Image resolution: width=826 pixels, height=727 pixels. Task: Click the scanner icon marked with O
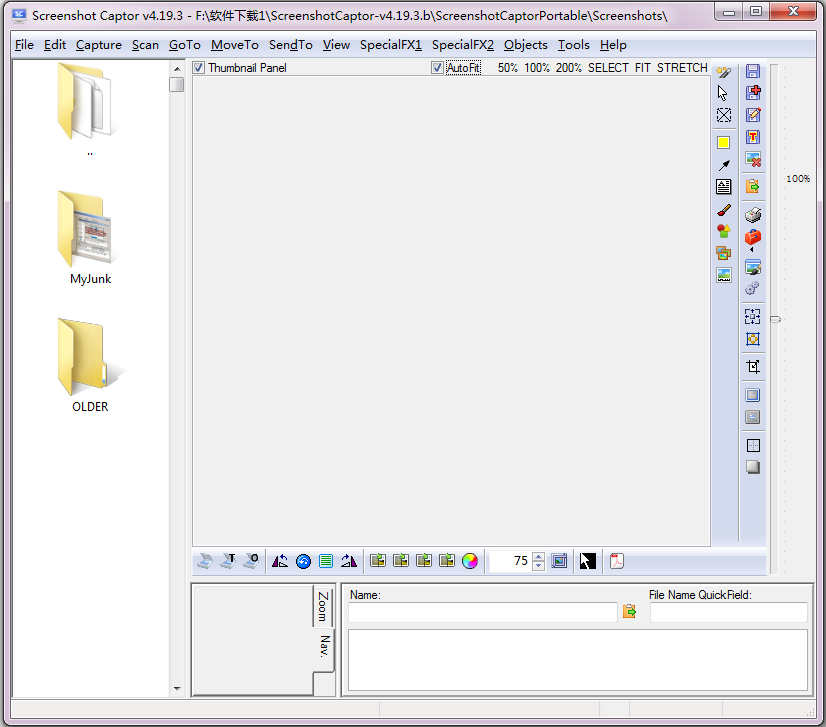251,562
